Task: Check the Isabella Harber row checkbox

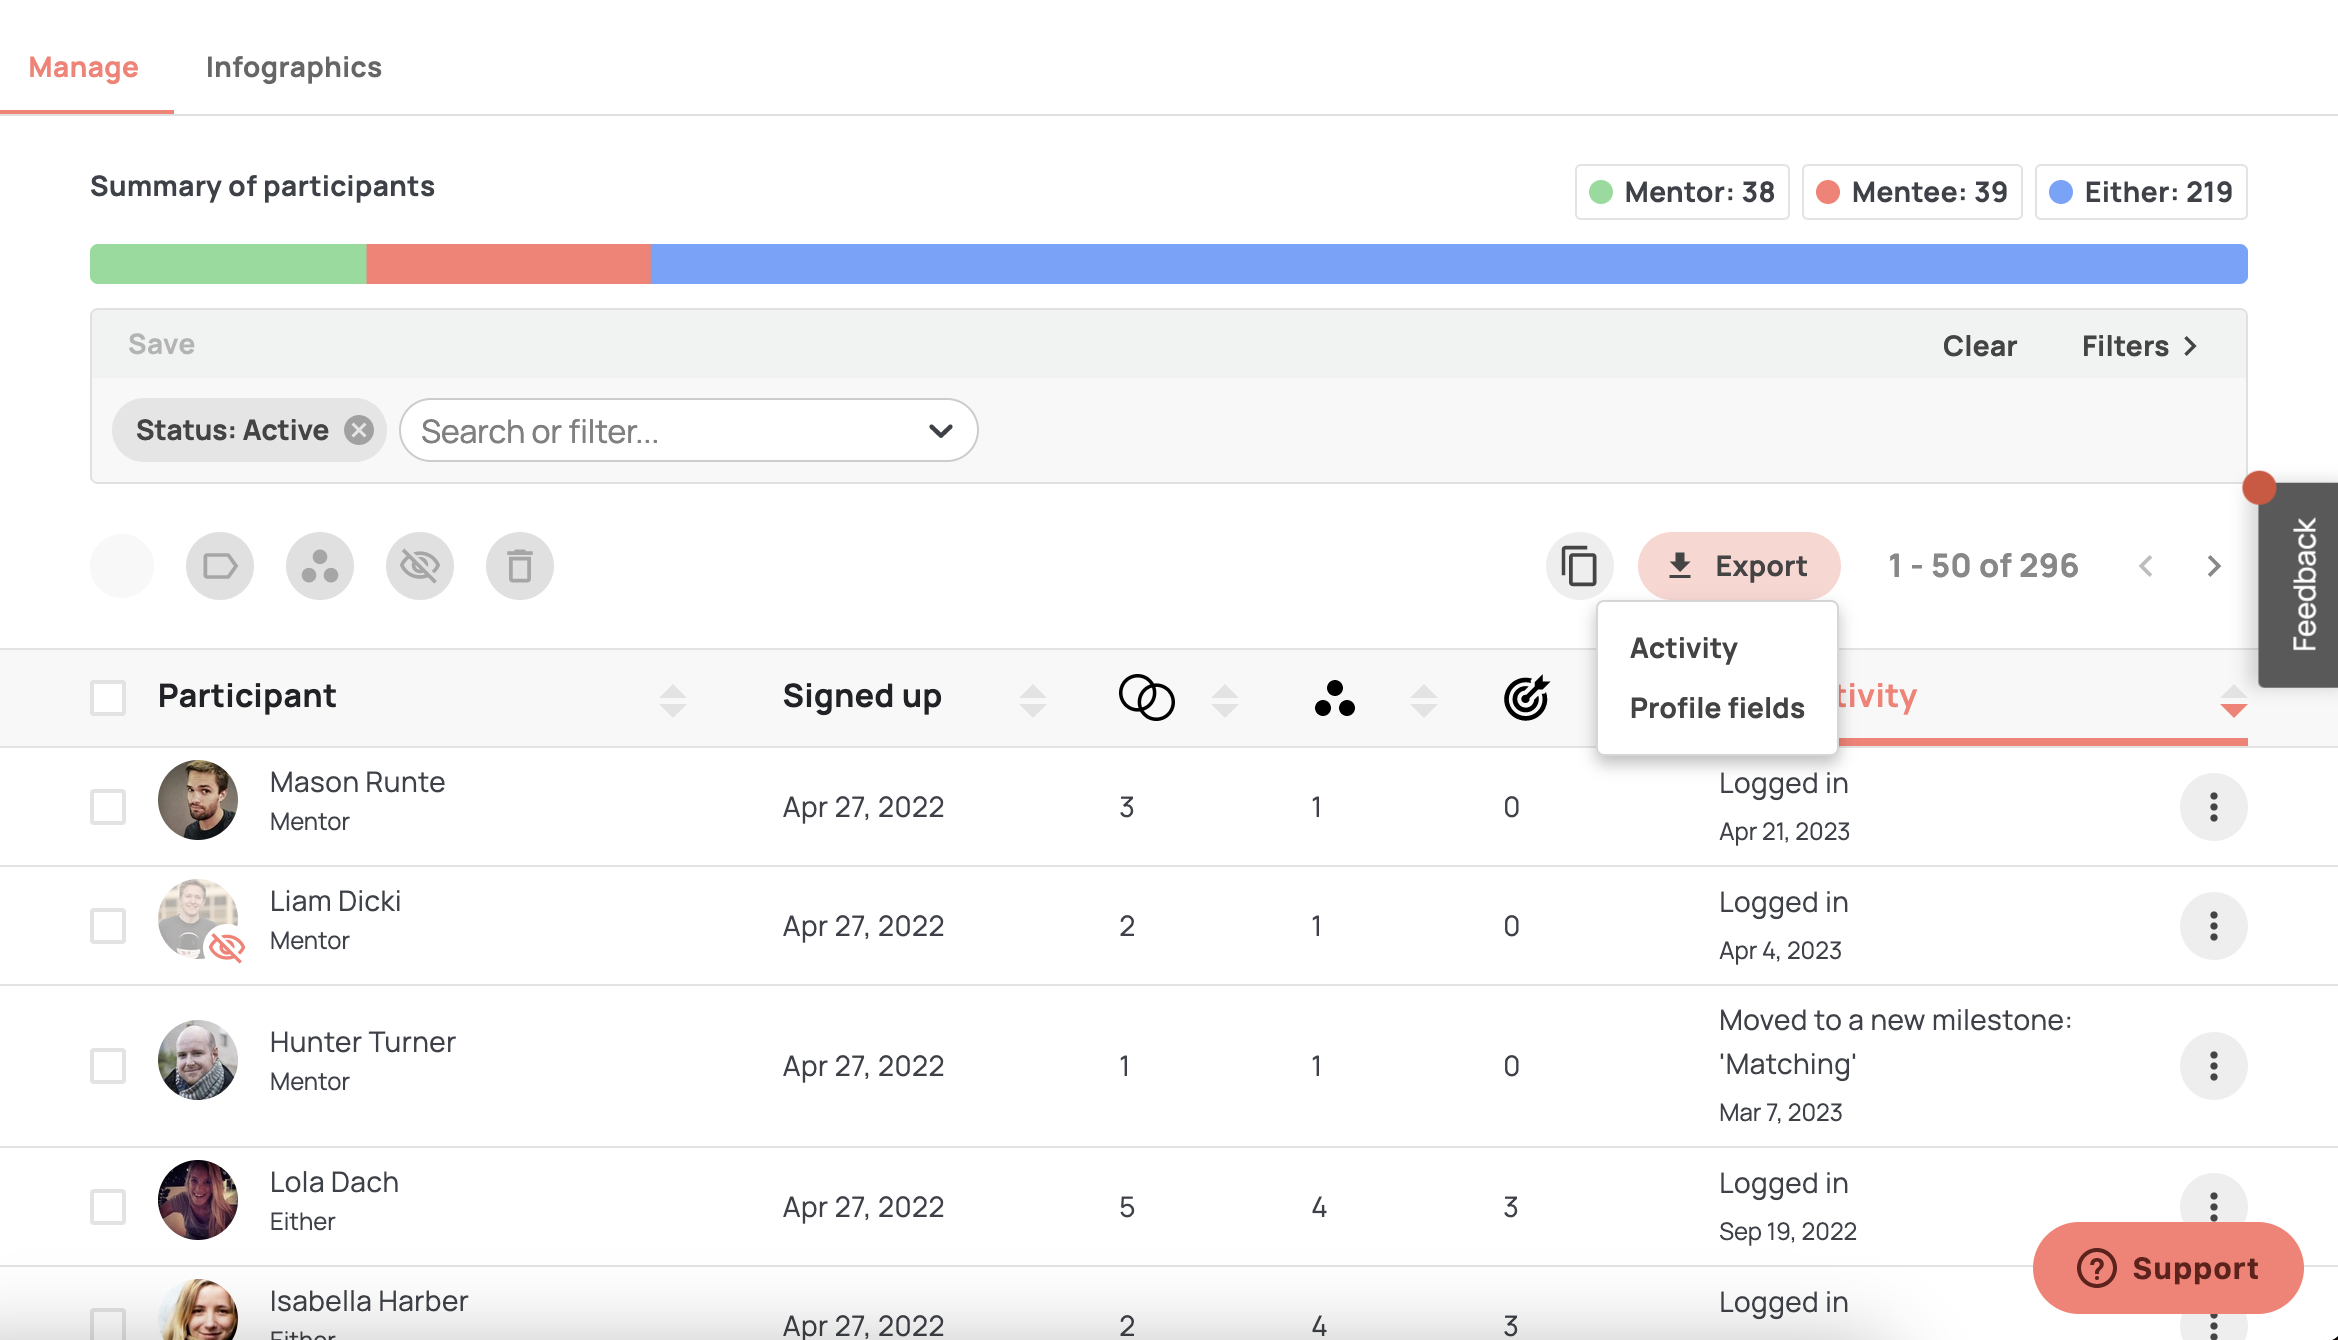Action: (x=108, y=1324)
